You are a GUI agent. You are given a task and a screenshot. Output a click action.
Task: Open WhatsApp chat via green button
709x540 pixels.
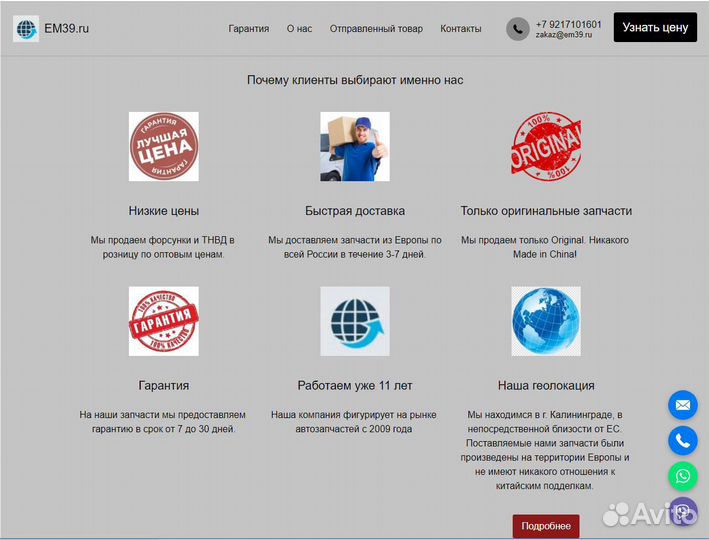683,476
